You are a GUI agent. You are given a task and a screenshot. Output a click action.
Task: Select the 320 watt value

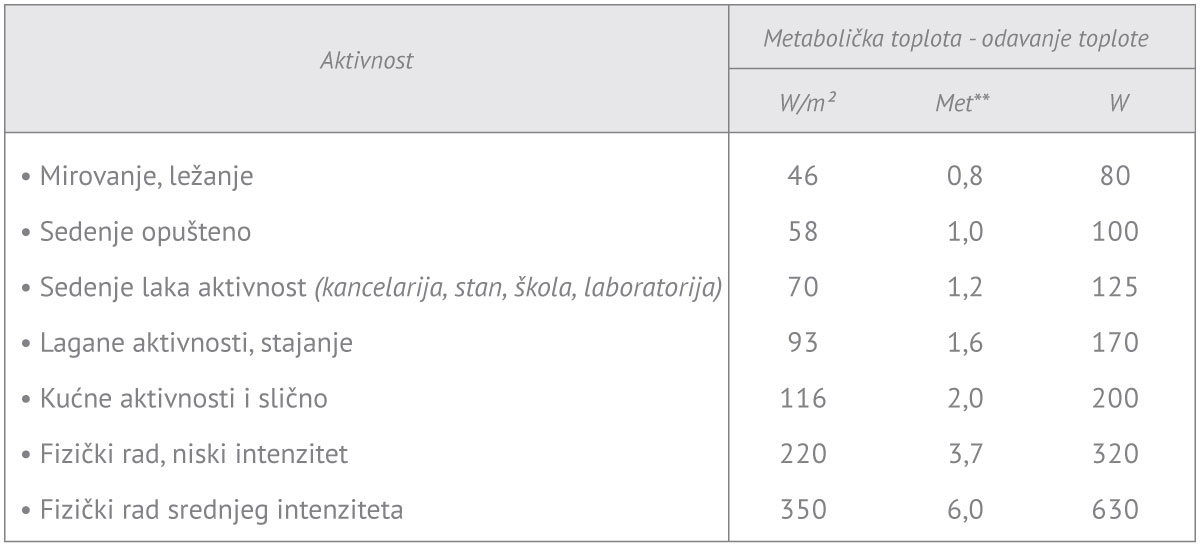click(1116, 455)
